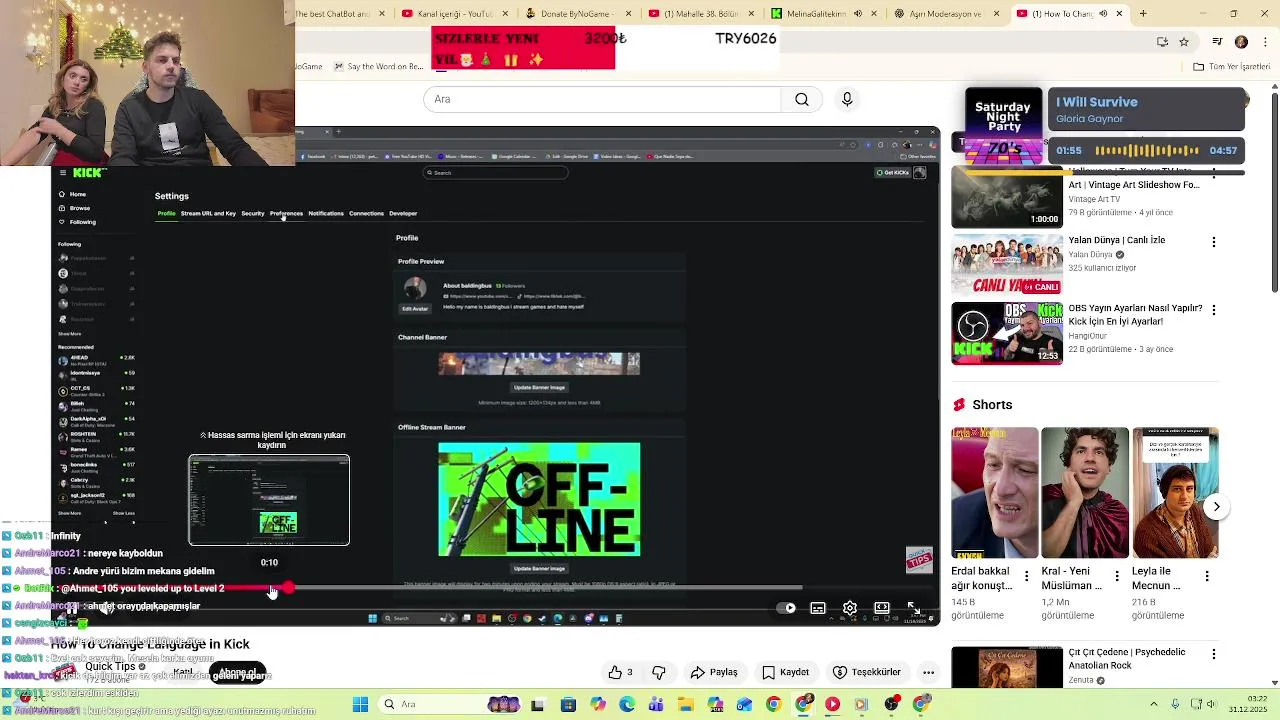Open the 'Erdal bakkal ağır konuşt...' short
Viewport: 1280px width, 720px height.
[995, 492]
